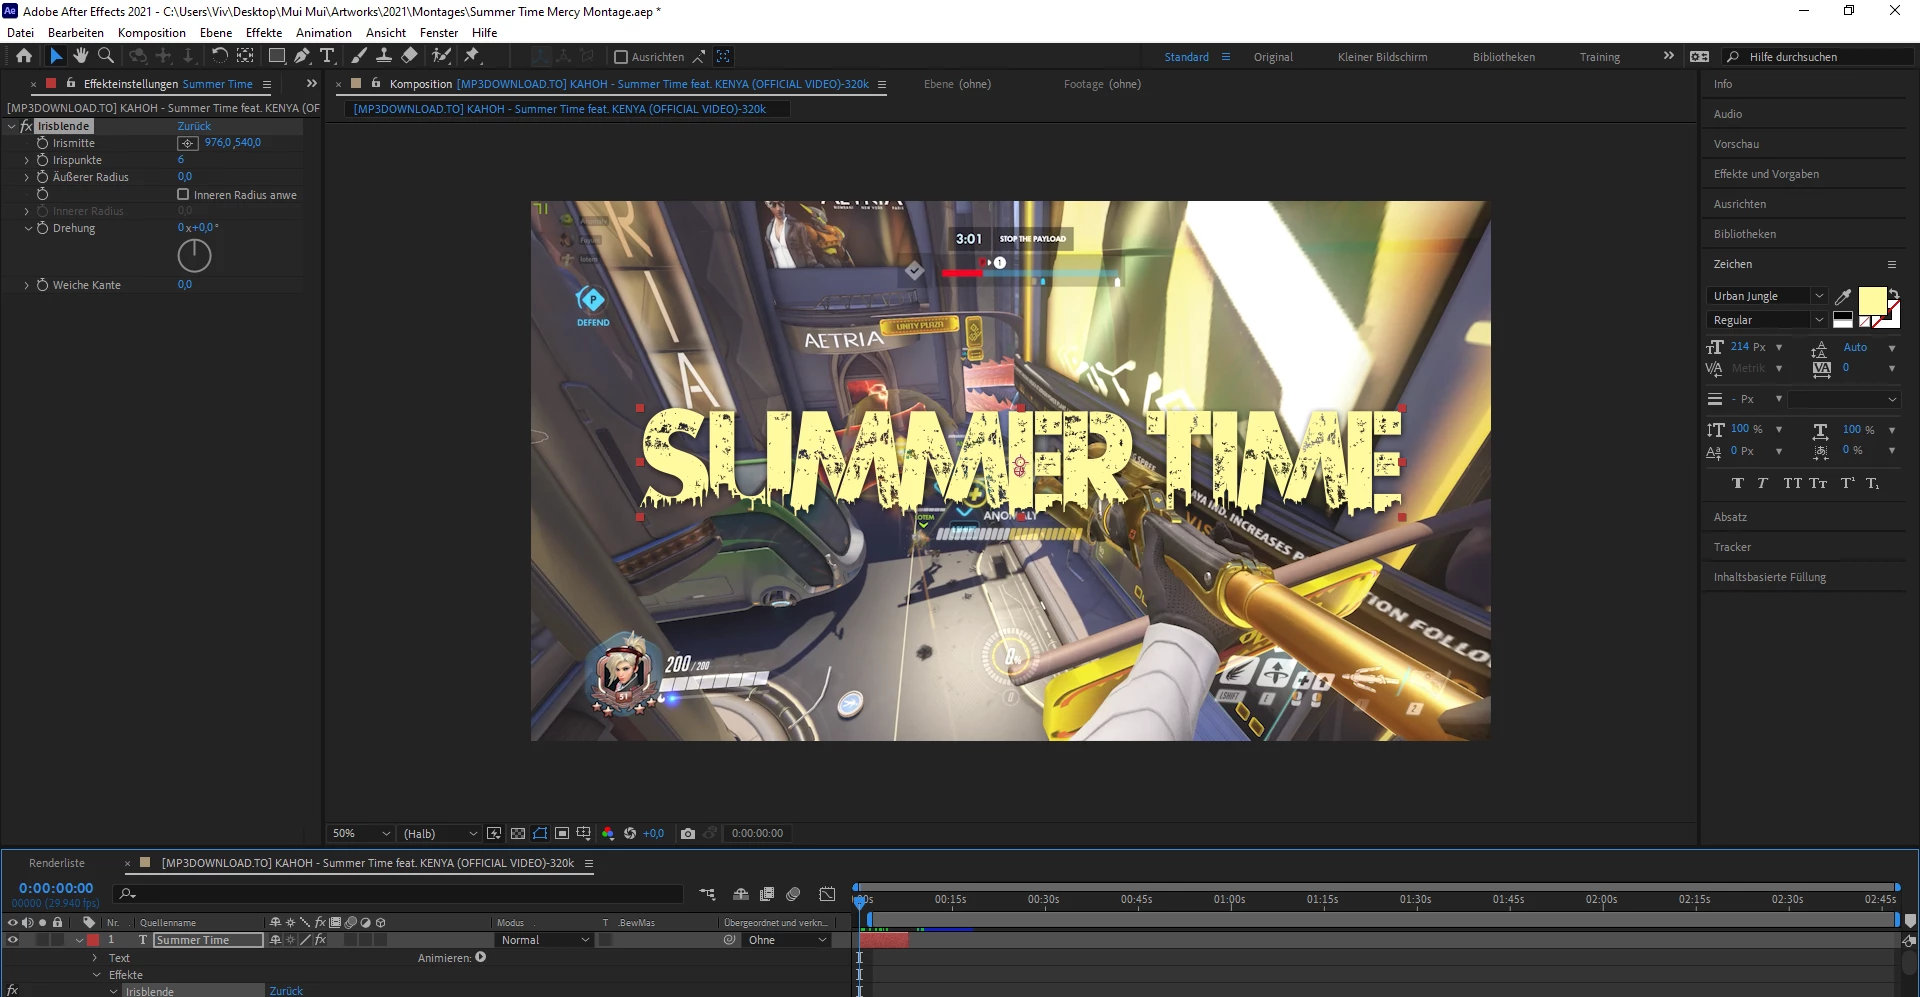The width and height of the screenshot is (1920, 997).
Task: Open the 50% zoom level dropdown
Action: click(361, 833)
